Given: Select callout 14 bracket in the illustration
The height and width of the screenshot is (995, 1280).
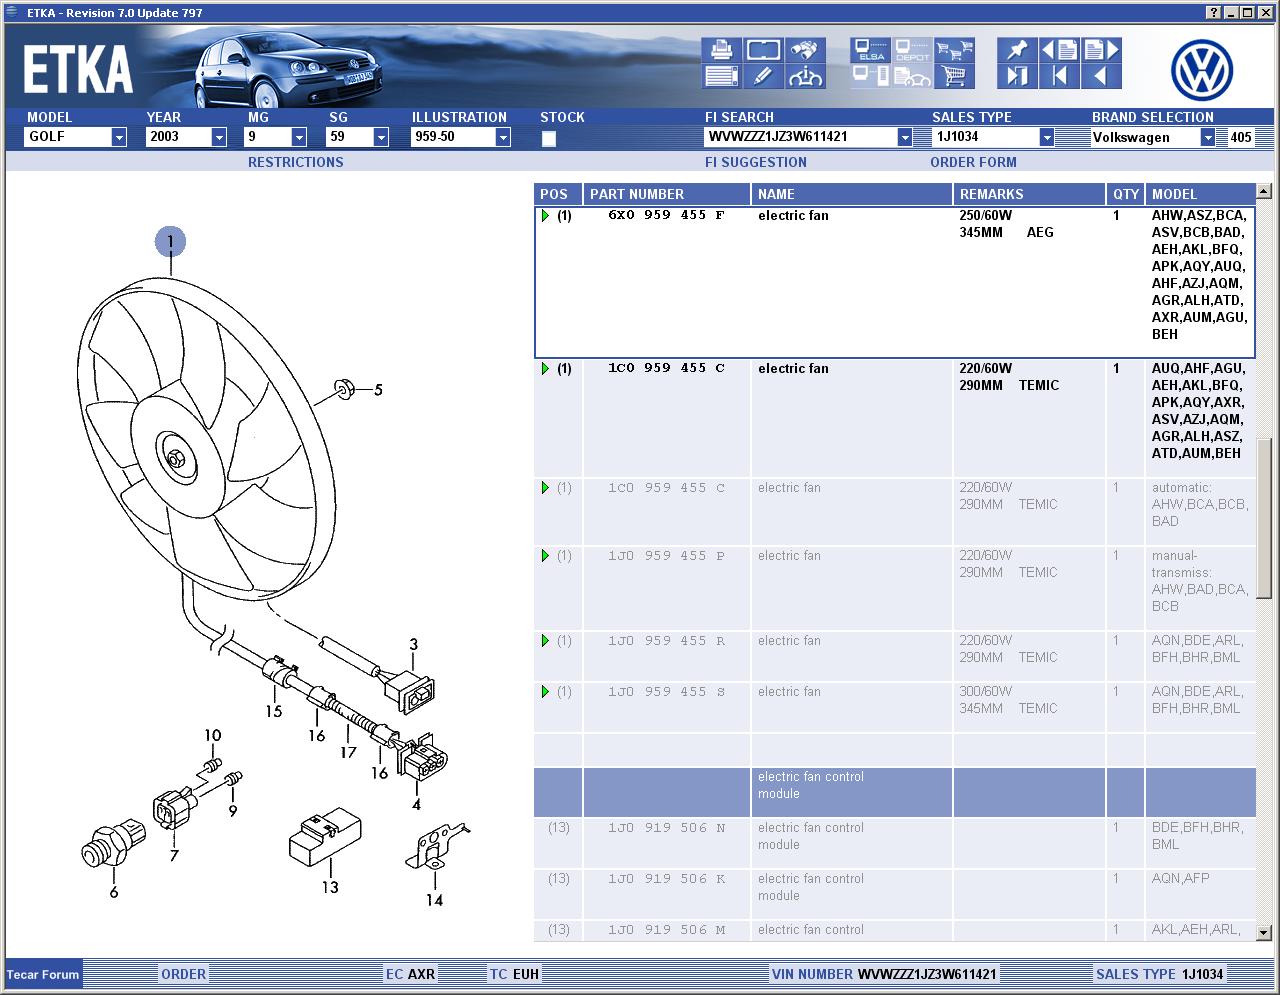Looking at the screenshot, I should coord(434,900).
